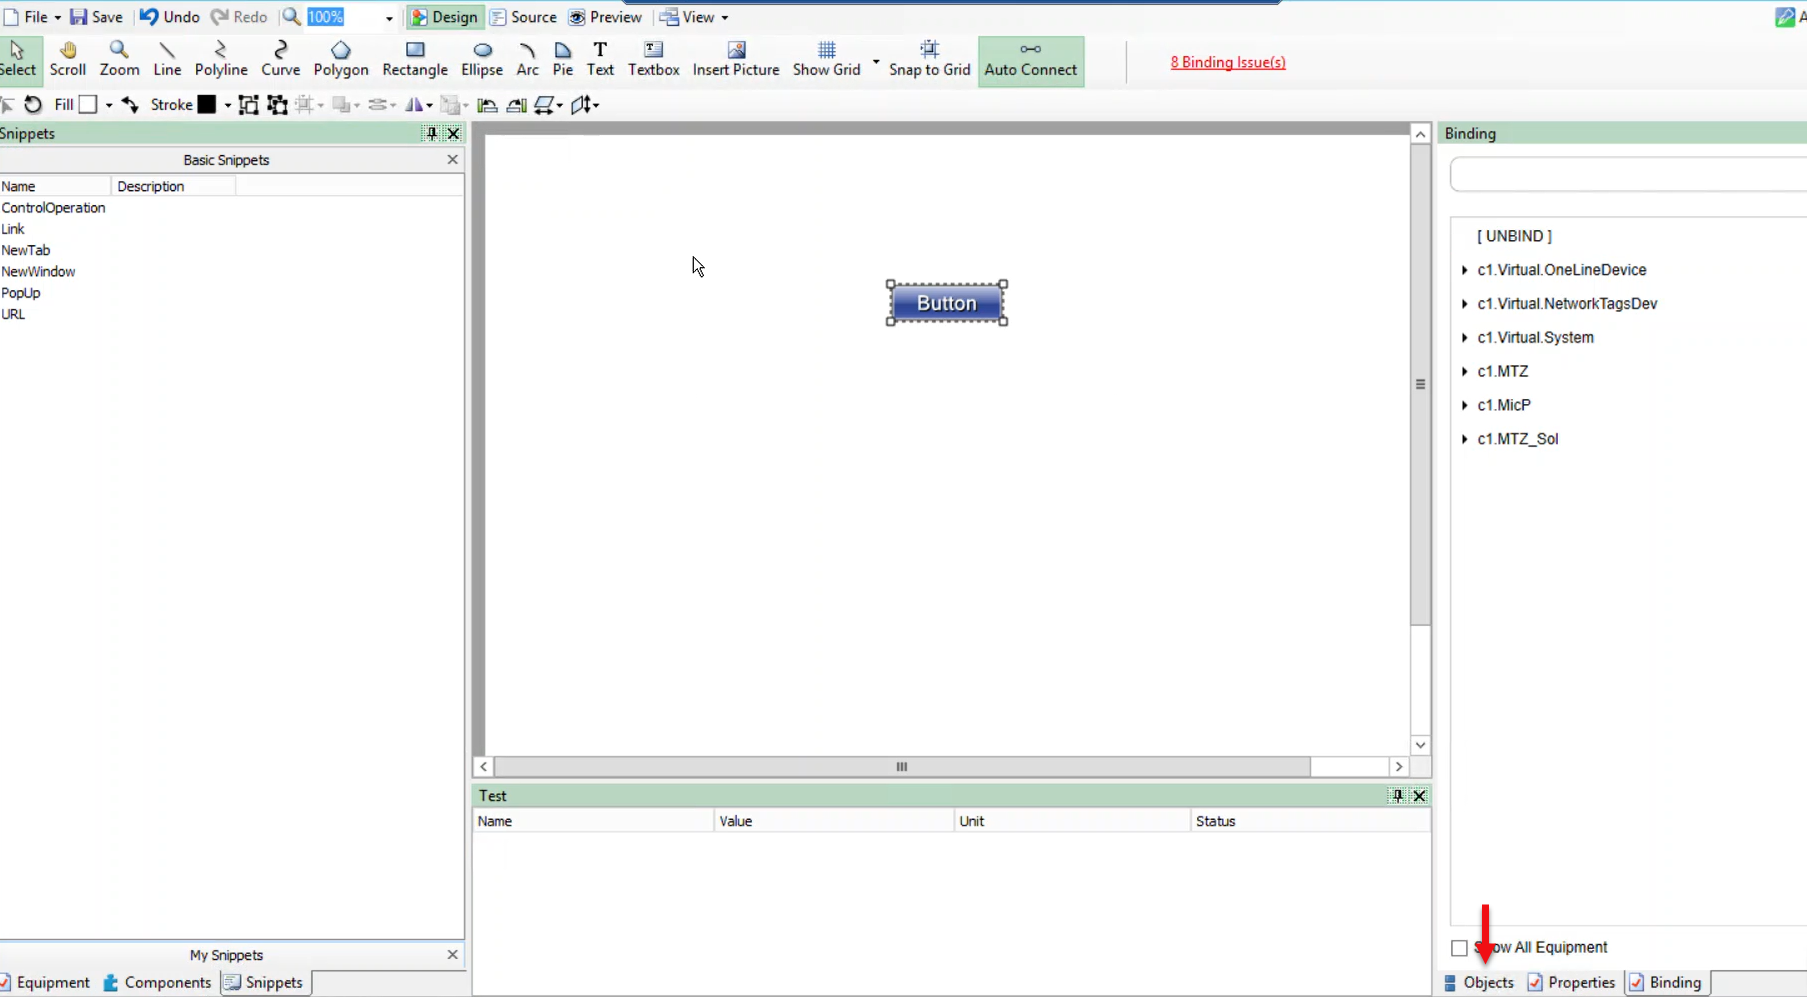The image size is (1807, 997).
Task: Click the Binding search input field
Action: [x=1628, y=175]
